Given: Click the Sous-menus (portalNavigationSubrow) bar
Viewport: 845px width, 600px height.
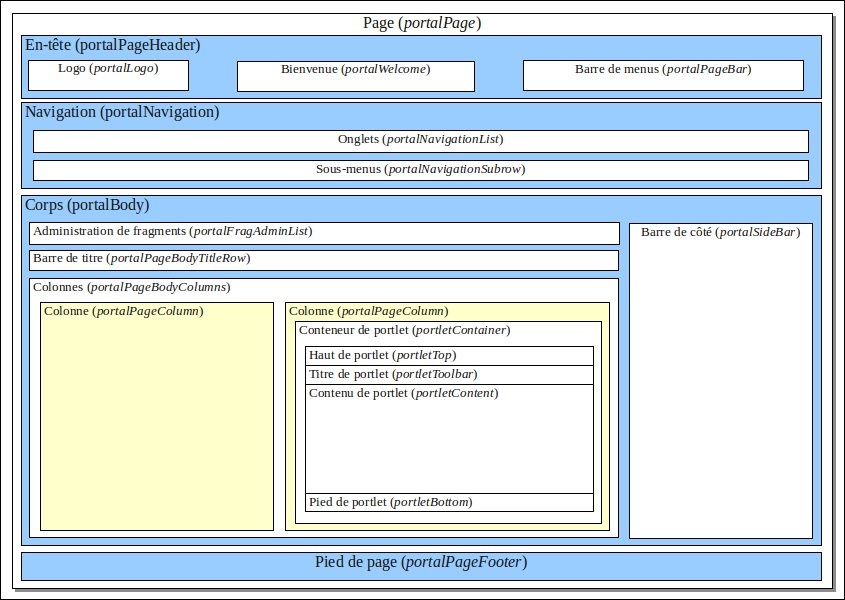Looking at the screenshot, I should 420,170.
